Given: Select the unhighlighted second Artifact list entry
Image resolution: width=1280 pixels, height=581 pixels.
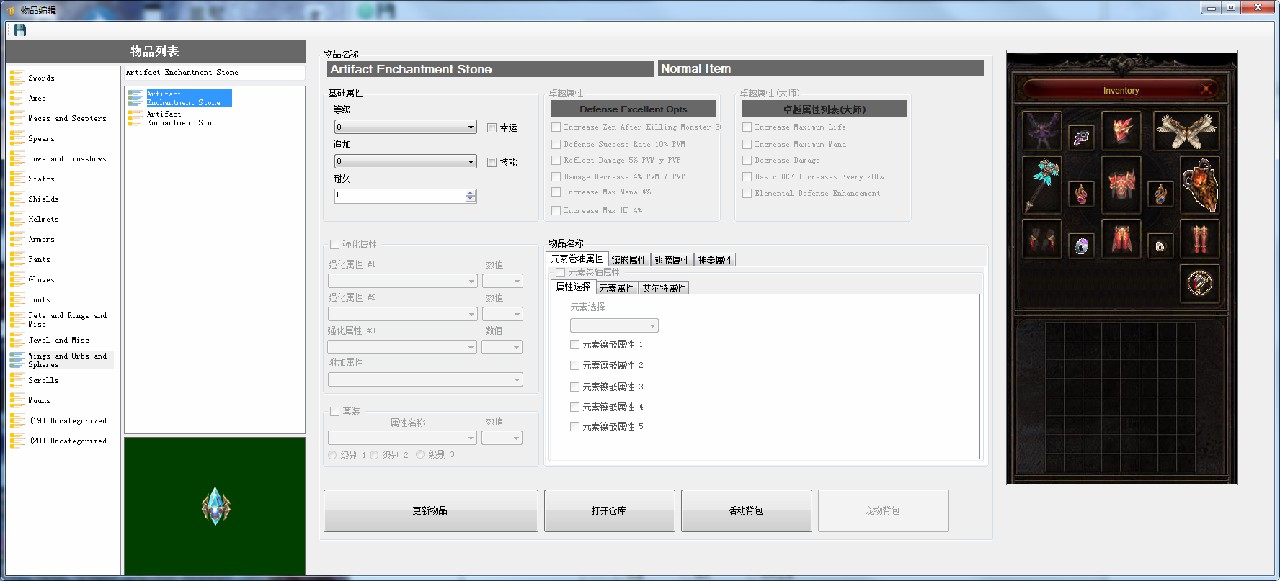Looking at the screenshot, I should point(180,118).
